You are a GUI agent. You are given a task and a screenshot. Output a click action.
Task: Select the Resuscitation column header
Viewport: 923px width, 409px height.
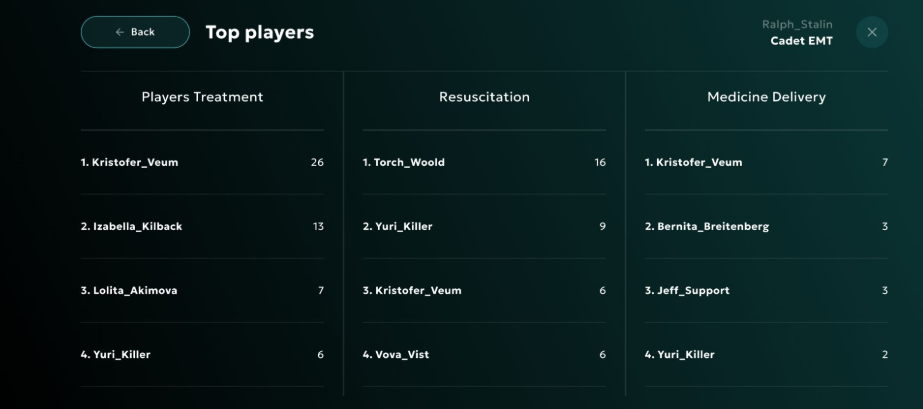484,97
